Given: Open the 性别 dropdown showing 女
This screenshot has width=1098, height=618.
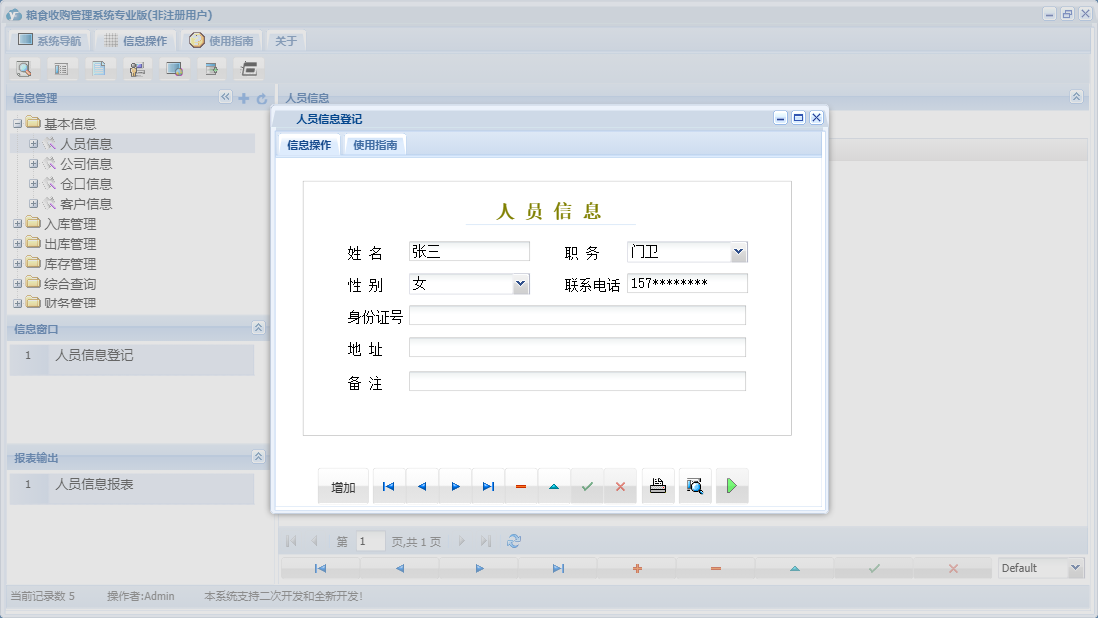Looking at the screenshot, I should (x=519, y=283).
